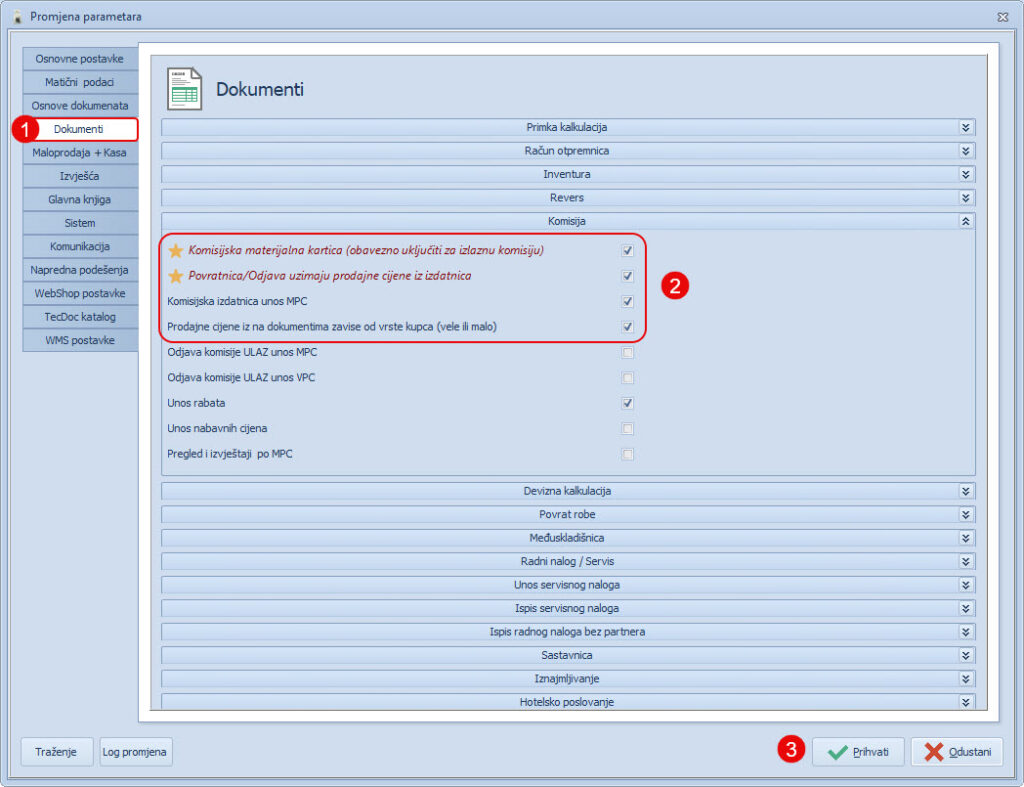Click the chevron icon on Revers row
Image resolution: width=1024 pixels, height=787 pixels.
(965, 198)
